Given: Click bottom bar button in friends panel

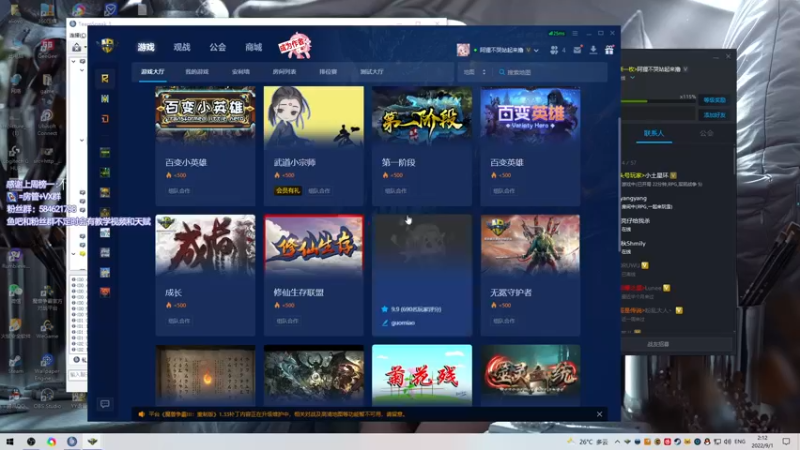Looking at the screenshot, I should coord(658,344).
